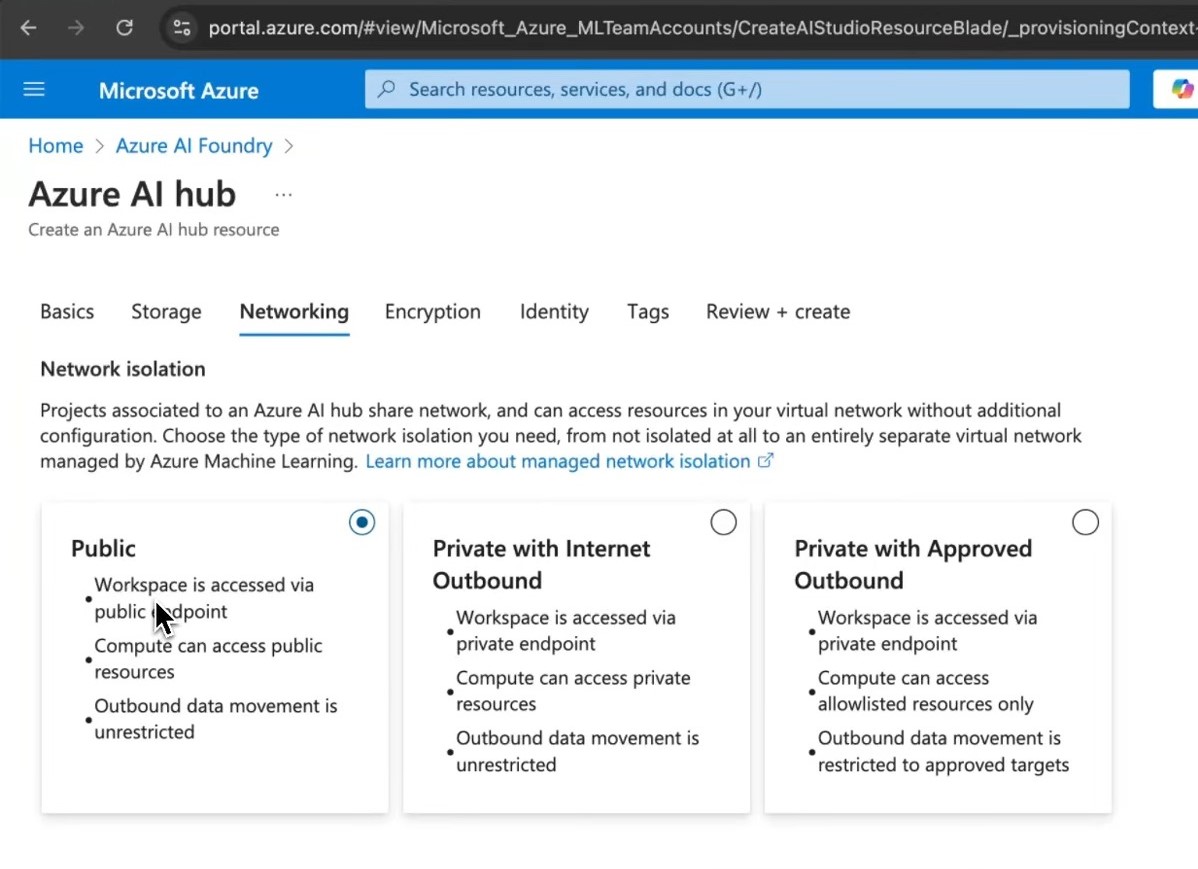This screenshot has width=1198, height=869.
Task: Open the Identity tab
Action: 554,312
